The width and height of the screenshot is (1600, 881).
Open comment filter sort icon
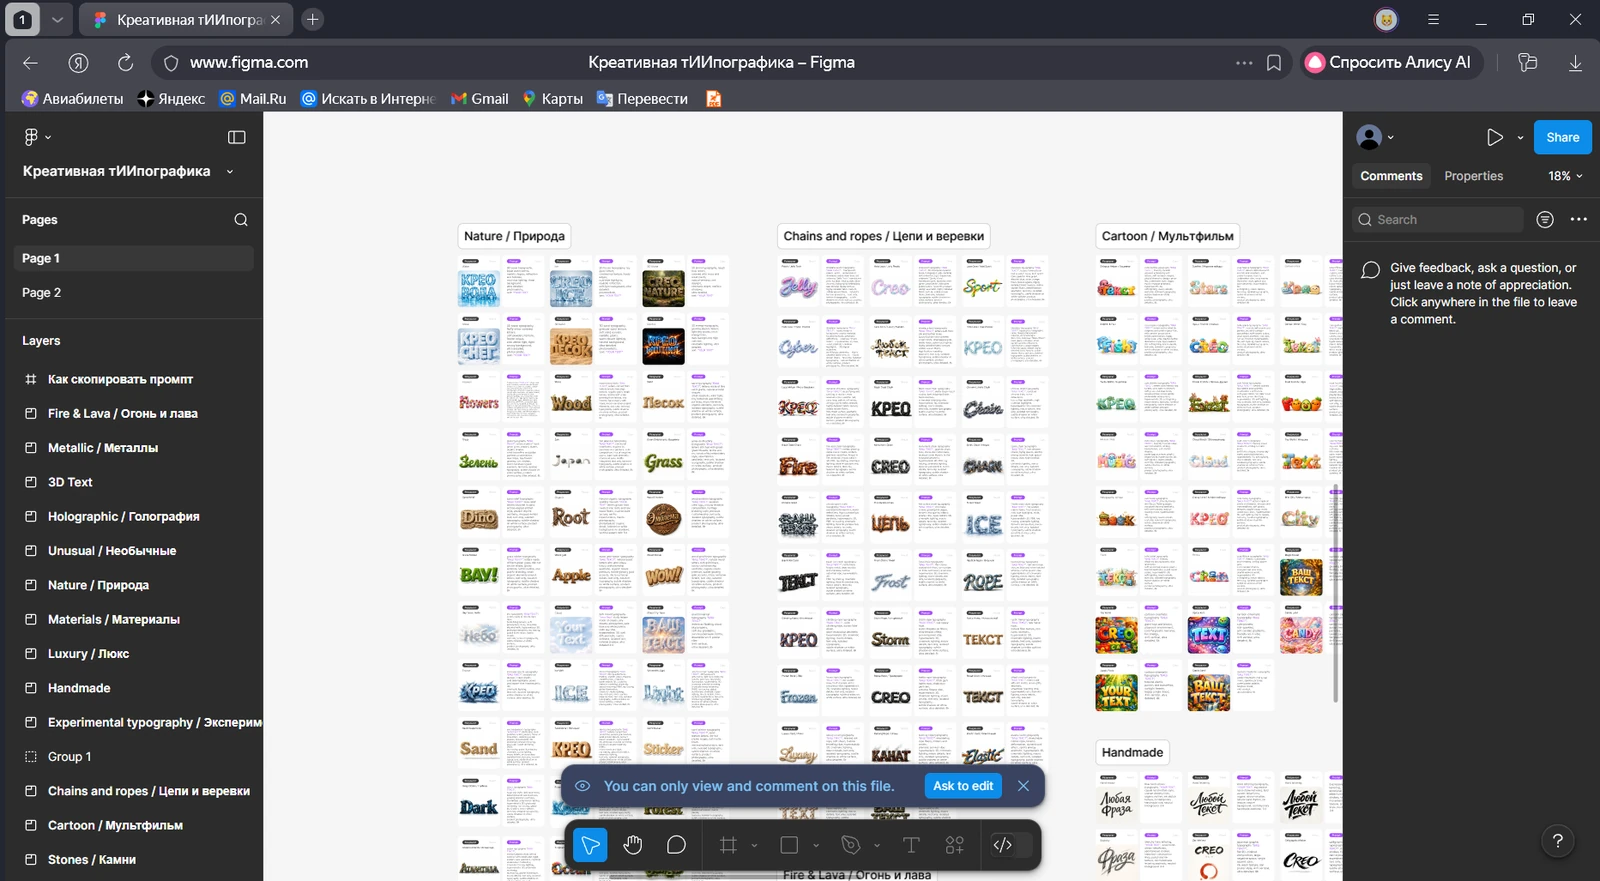pos(1545,220)
